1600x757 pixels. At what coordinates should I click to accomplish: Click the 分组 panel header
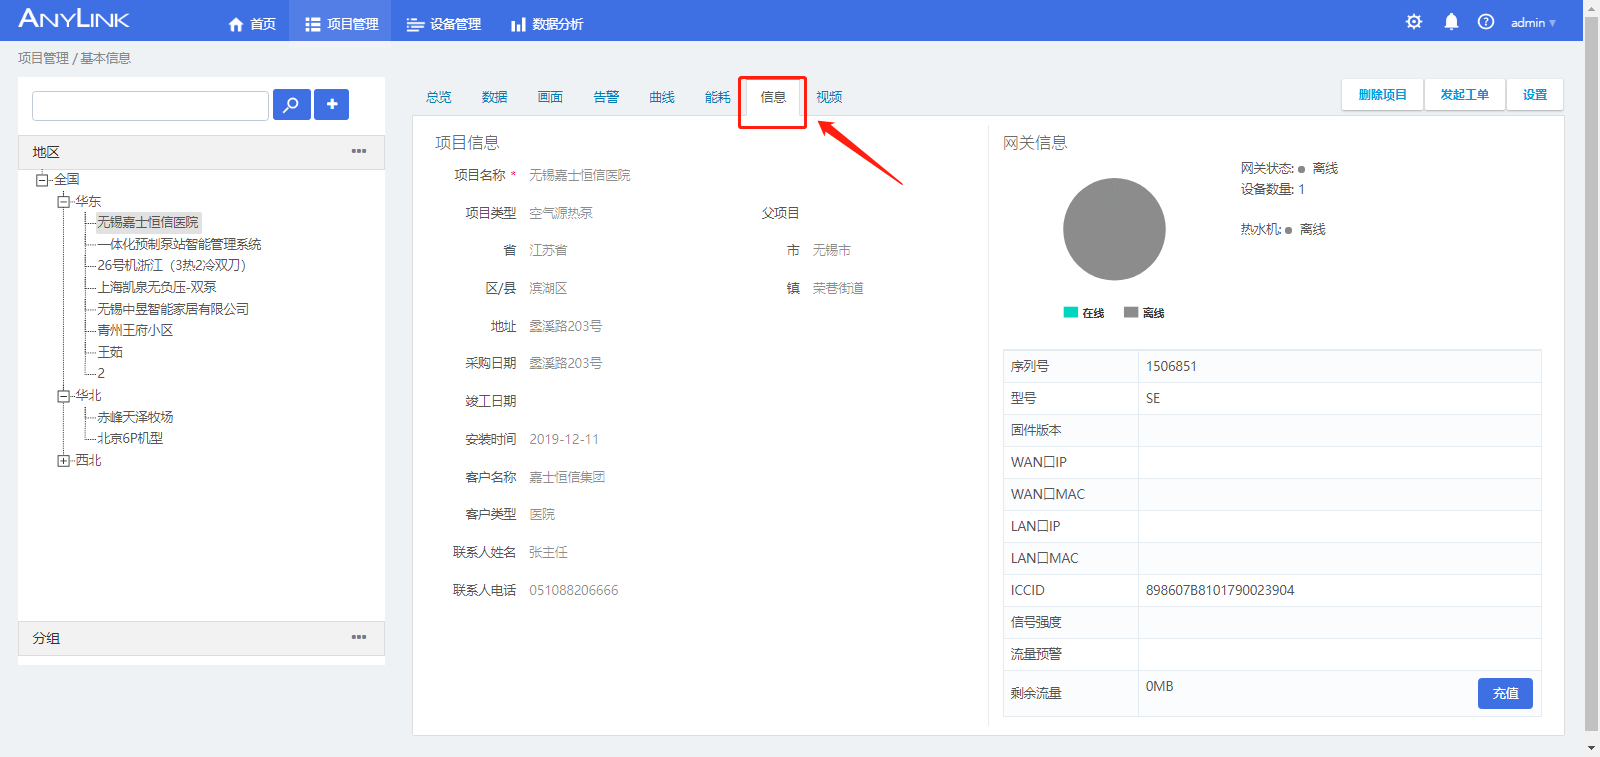coord(201,638)
